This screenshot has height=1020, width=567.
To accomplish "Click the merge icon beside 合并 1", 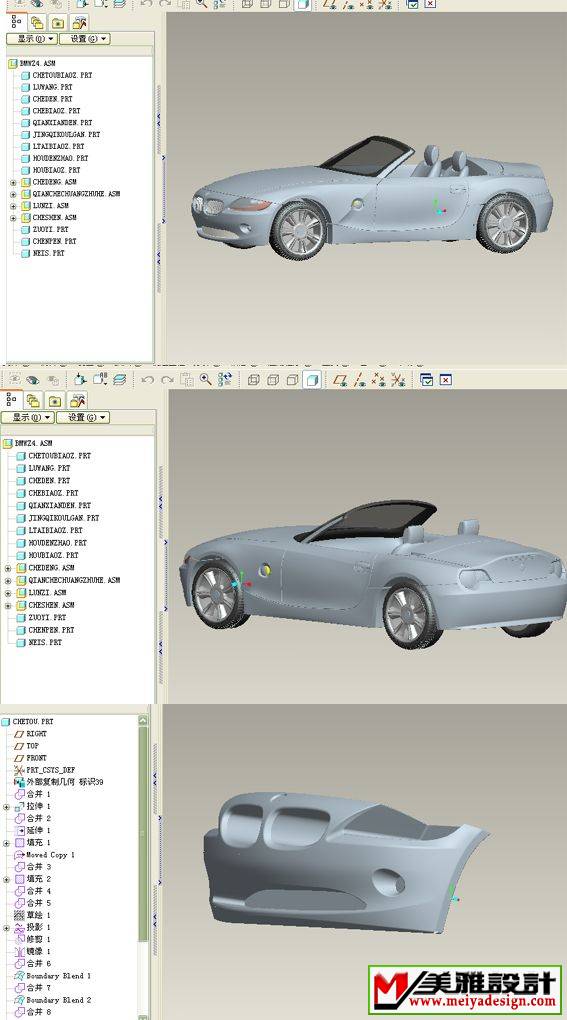I will click(19, 794).
